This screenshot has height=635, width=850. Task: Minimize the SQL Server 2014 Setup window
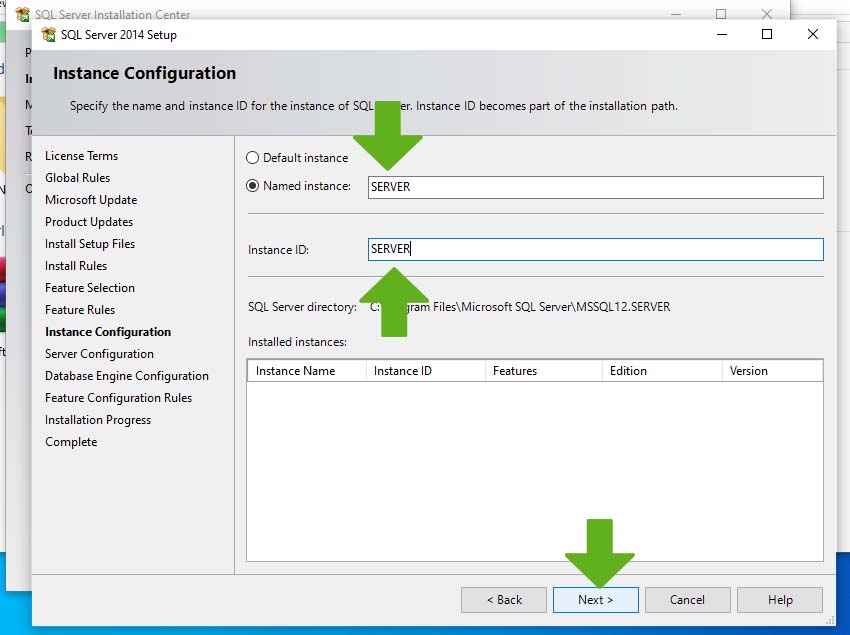(x=721, y=34)
